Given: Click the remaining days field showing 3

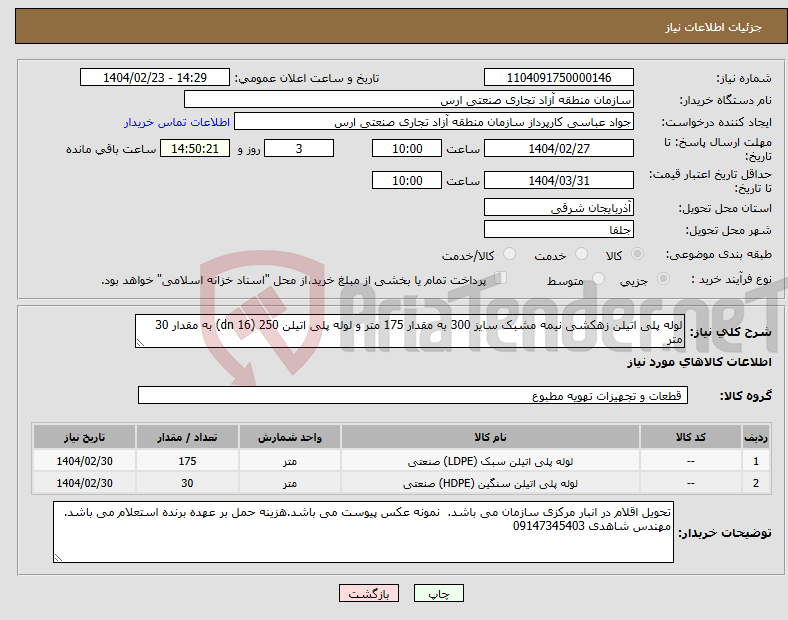Looking at the screenshot, I should pyautogui.click(x=299, y=148).
